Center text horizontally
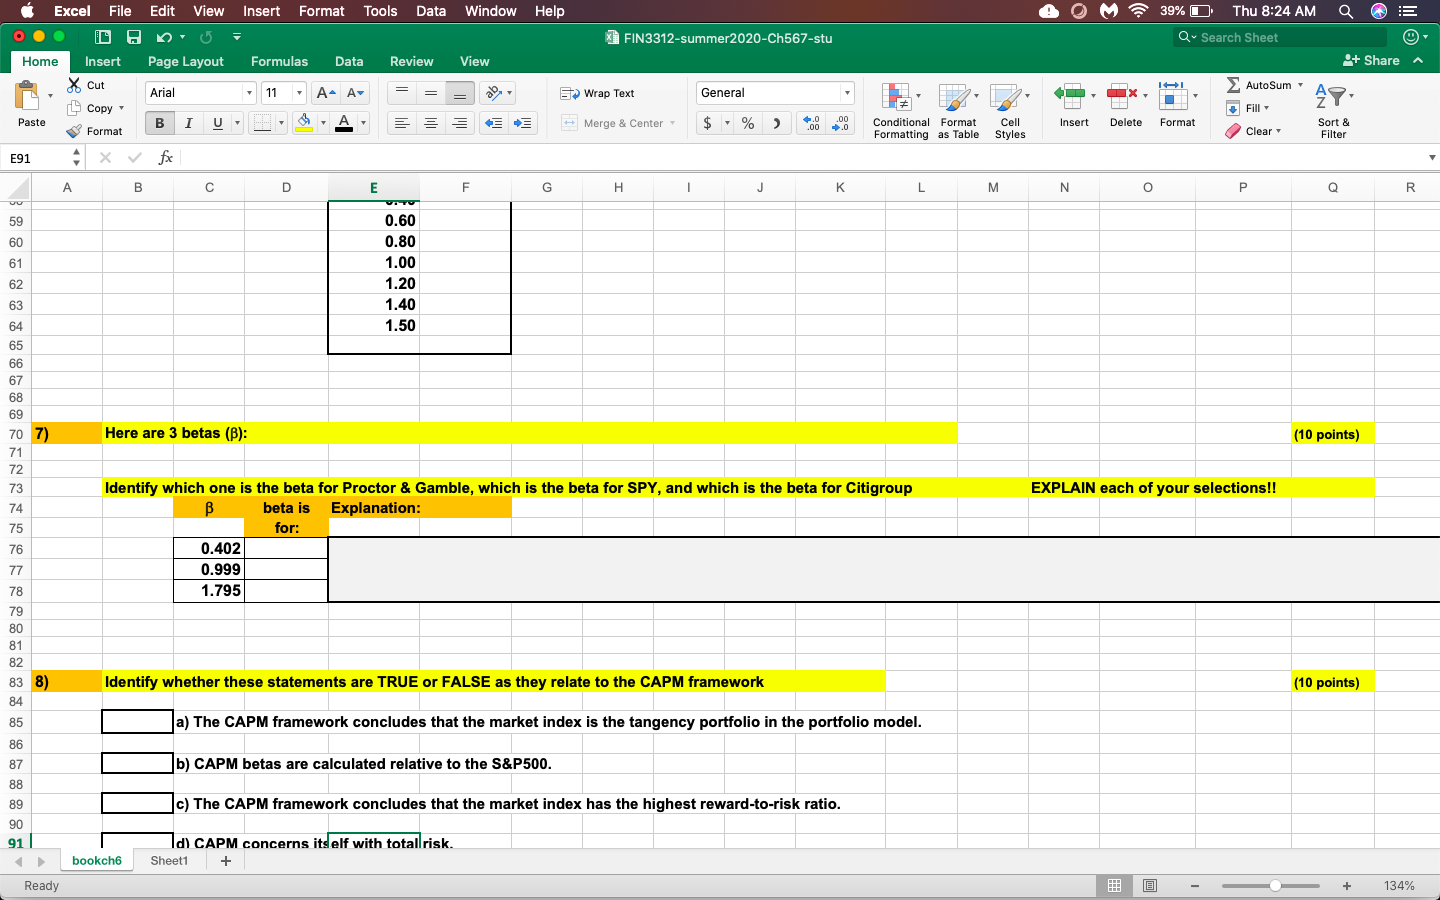 431,123
